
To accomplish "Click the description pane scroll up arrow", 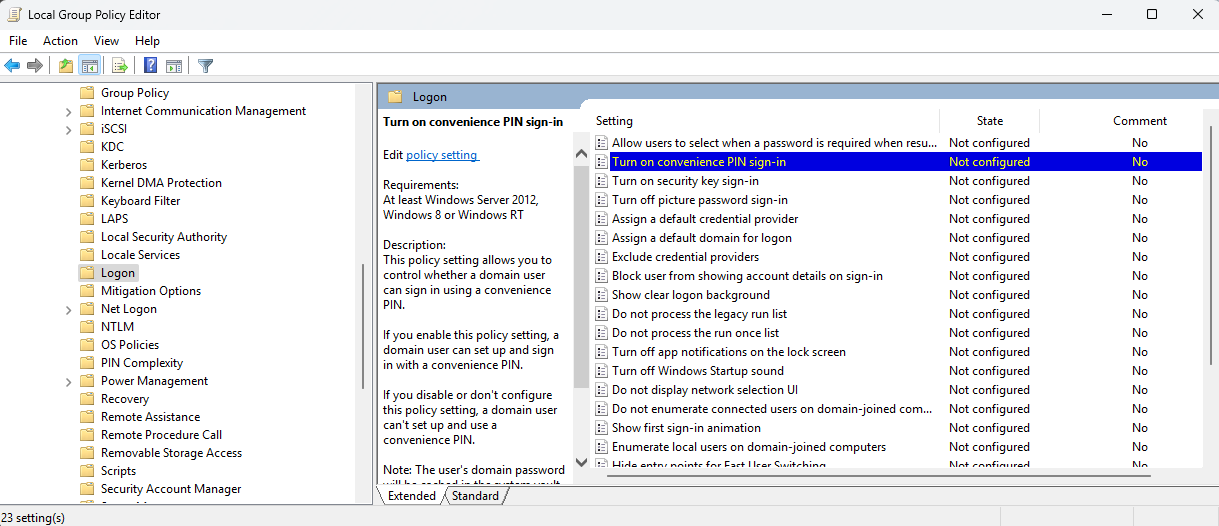I will [x=581, y=154].
